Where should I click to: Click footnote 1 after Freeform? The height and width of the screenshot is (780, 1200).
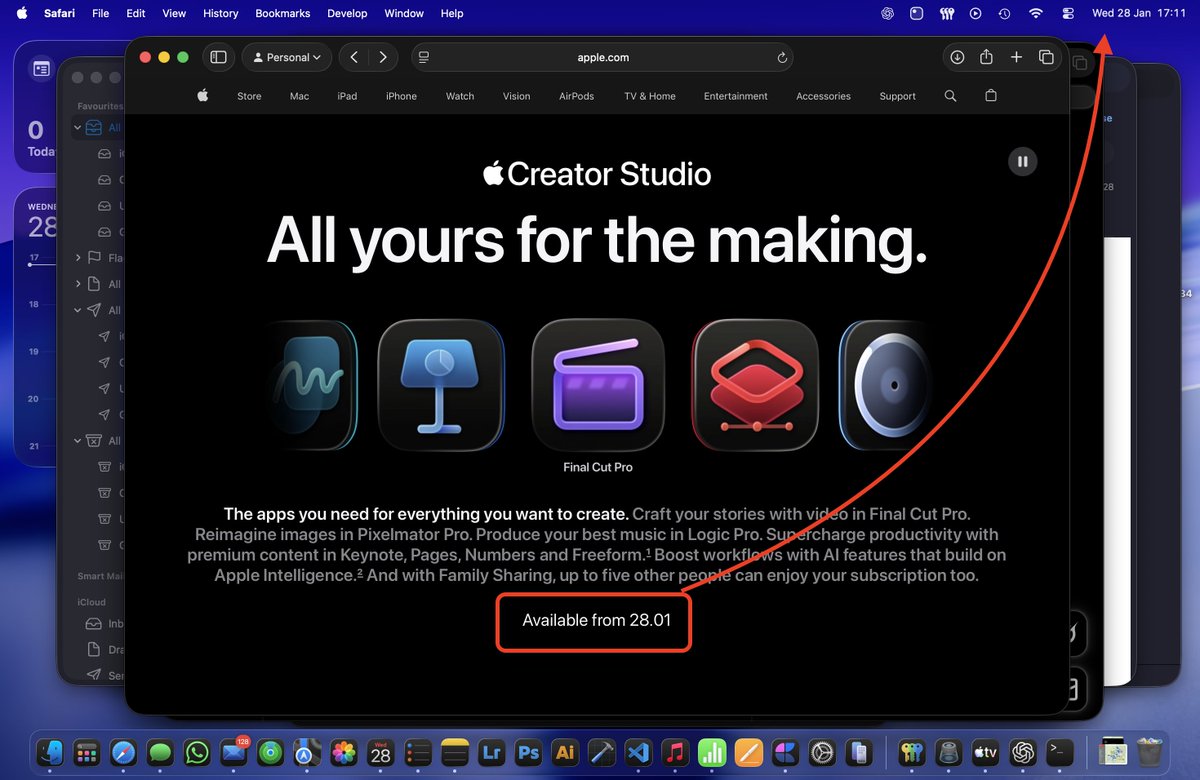[648, 552]
